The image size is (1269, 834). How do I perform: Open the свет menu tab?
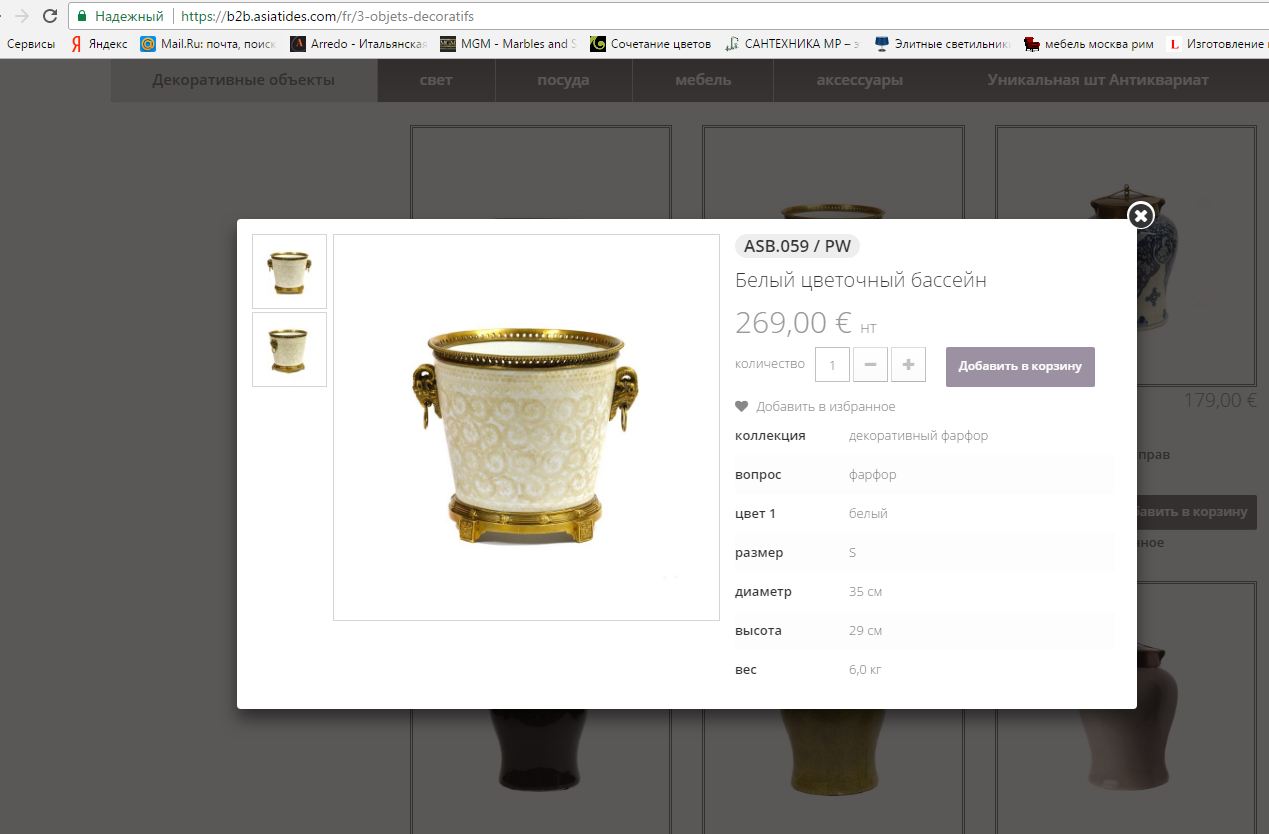click(436, 80)
